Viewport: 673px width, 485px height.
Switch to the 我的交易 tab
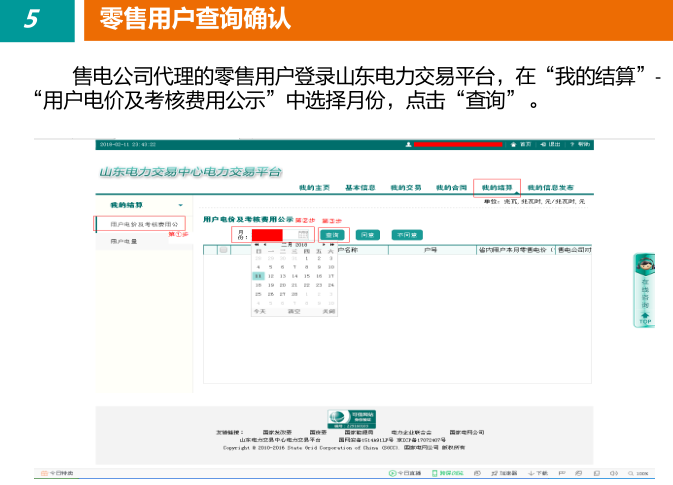[x=406, y=187]
